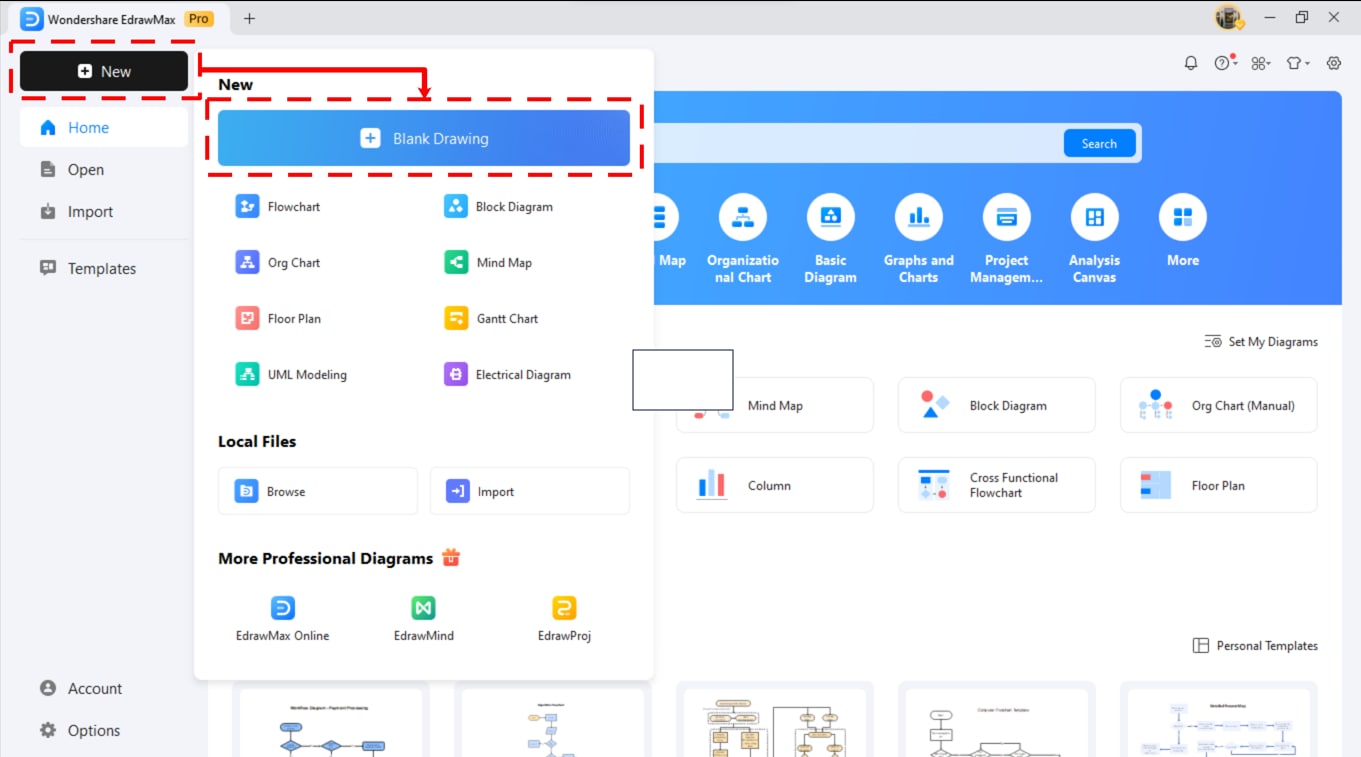This screenshot has height=757, width=1361.
Task: Open the Detailed Process Map template thumbnail
Action: [x=1219, y=722]
